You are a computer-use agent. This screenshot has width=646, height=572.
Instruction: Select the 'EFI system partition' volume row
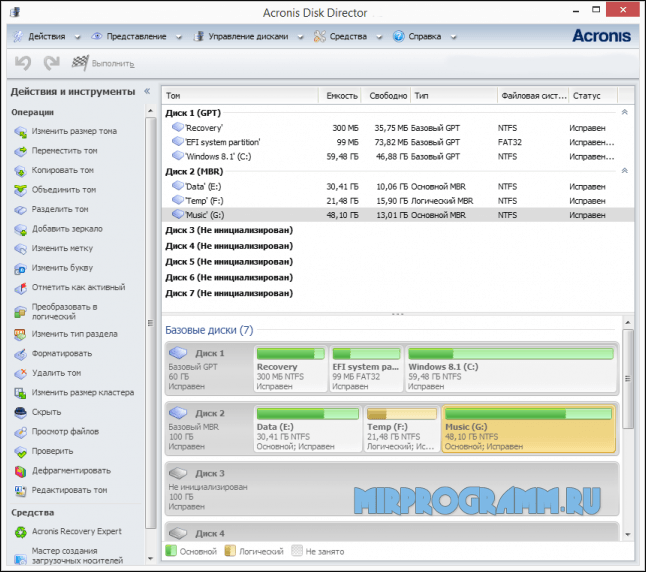point(398,142)
